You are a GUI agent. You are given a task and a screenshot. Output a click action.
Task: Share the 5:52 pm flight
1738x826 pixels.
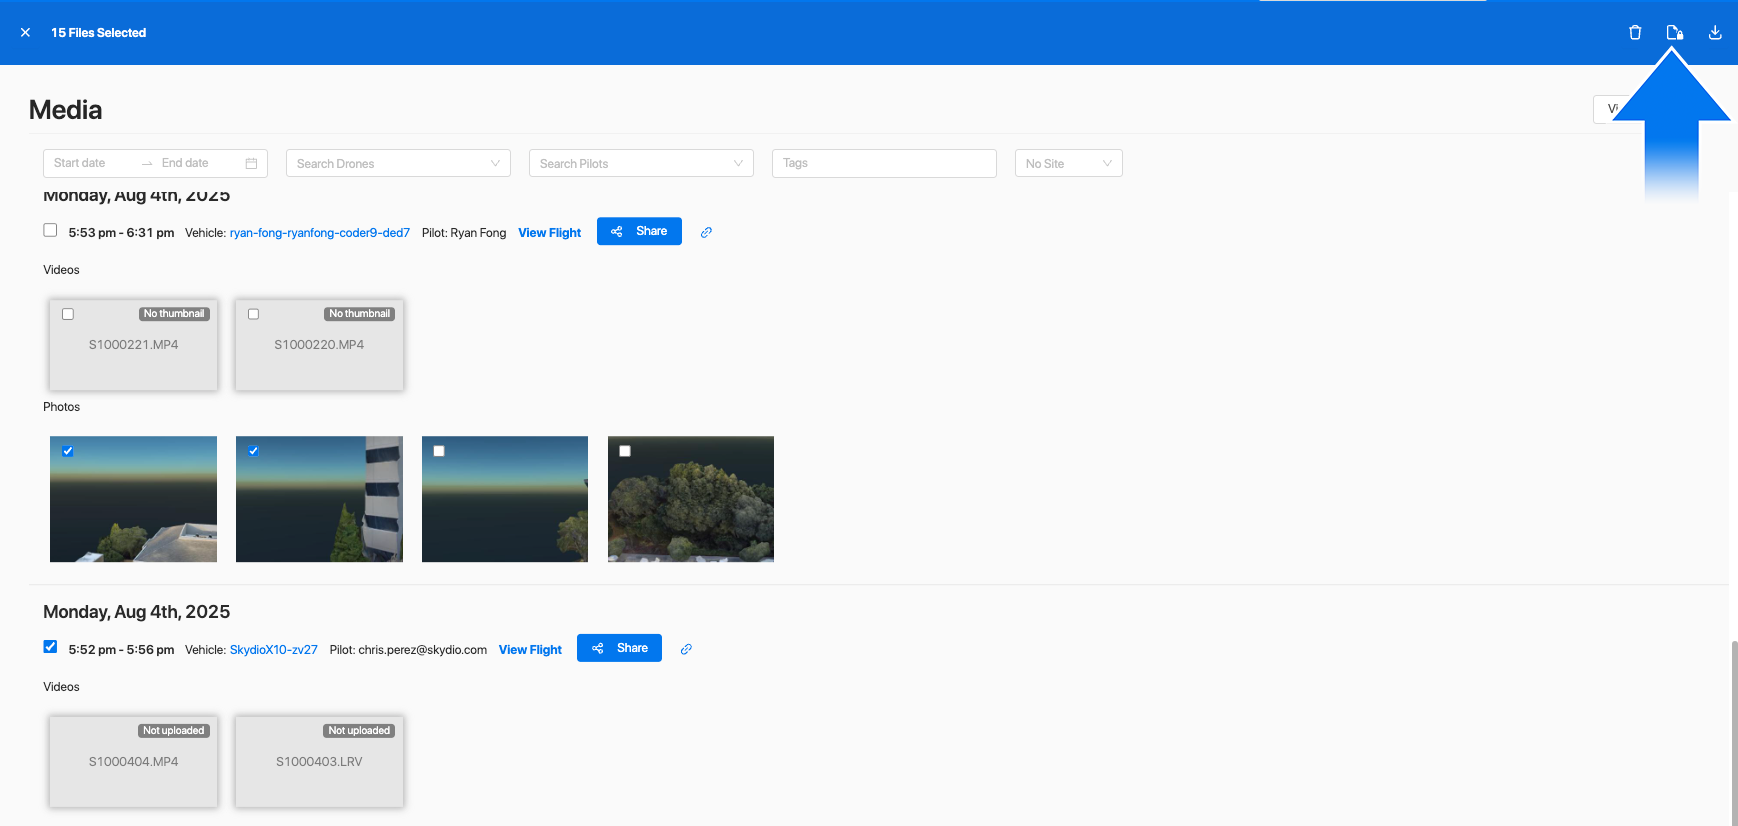pyautogui.click(x=619, y=648)
